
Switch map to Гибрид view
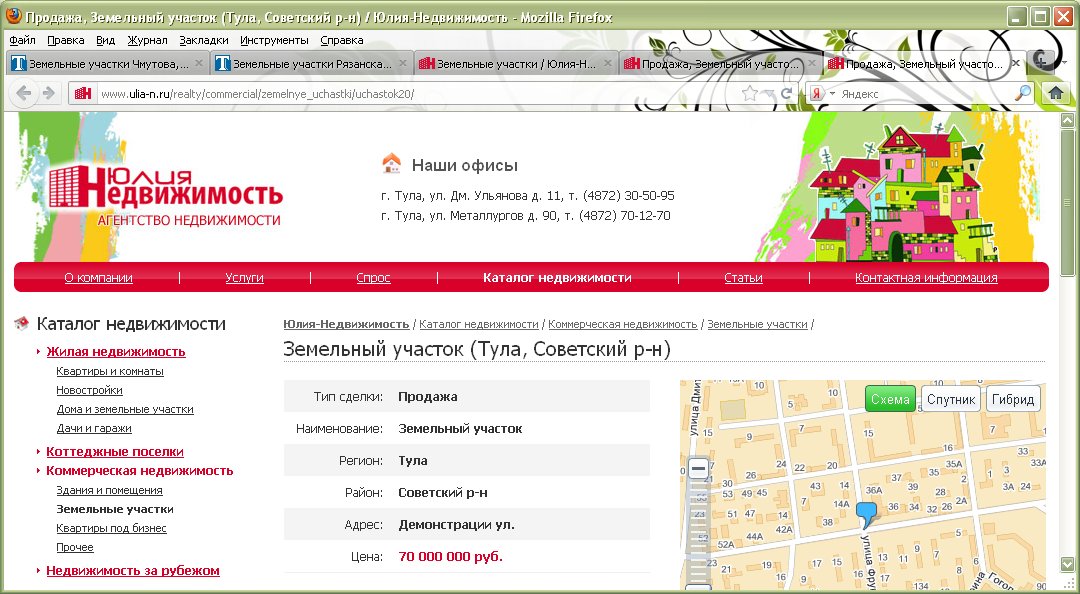pyautogui.click(x=1012, y=399)
